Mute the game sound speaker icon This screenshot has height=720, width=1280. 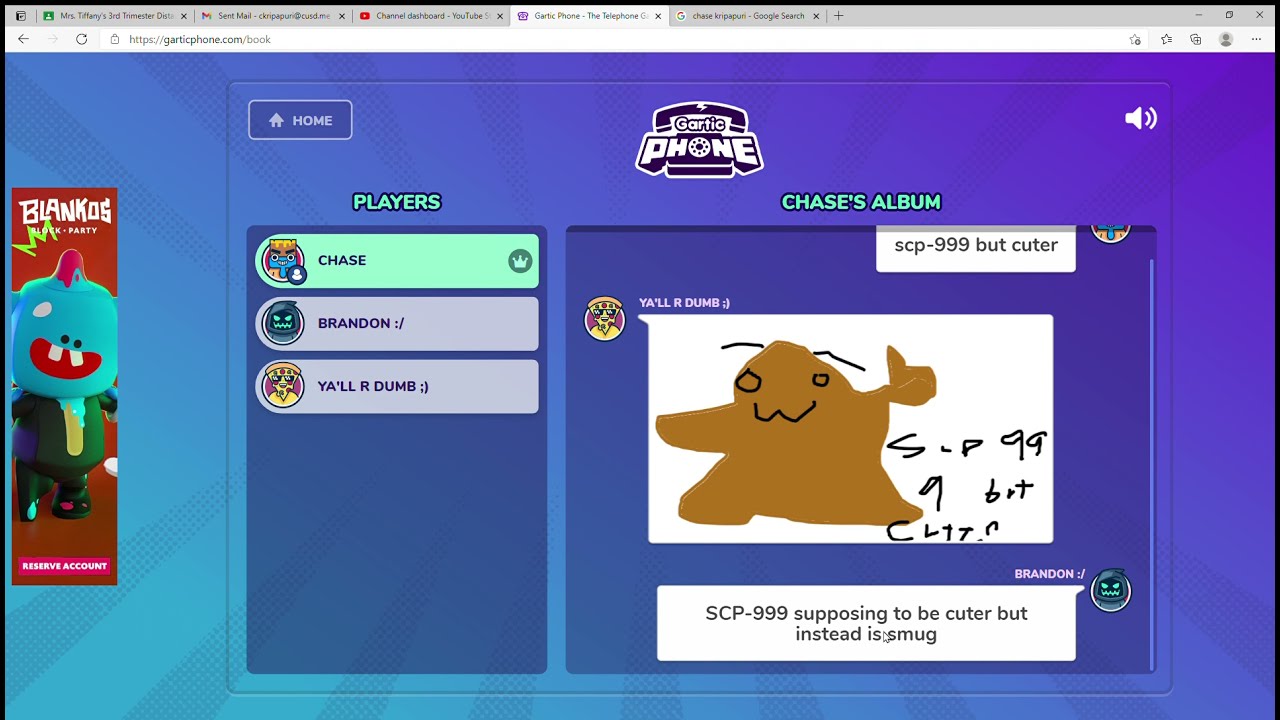pyautogui.click(x=1140, y=119)
